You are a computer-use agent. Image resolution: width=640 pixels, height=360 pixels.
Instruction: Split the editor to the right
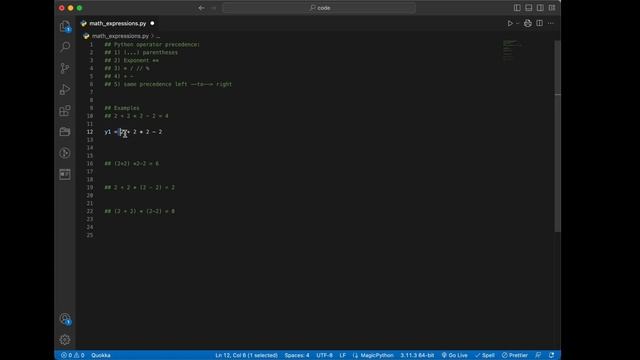pos(540,23)
